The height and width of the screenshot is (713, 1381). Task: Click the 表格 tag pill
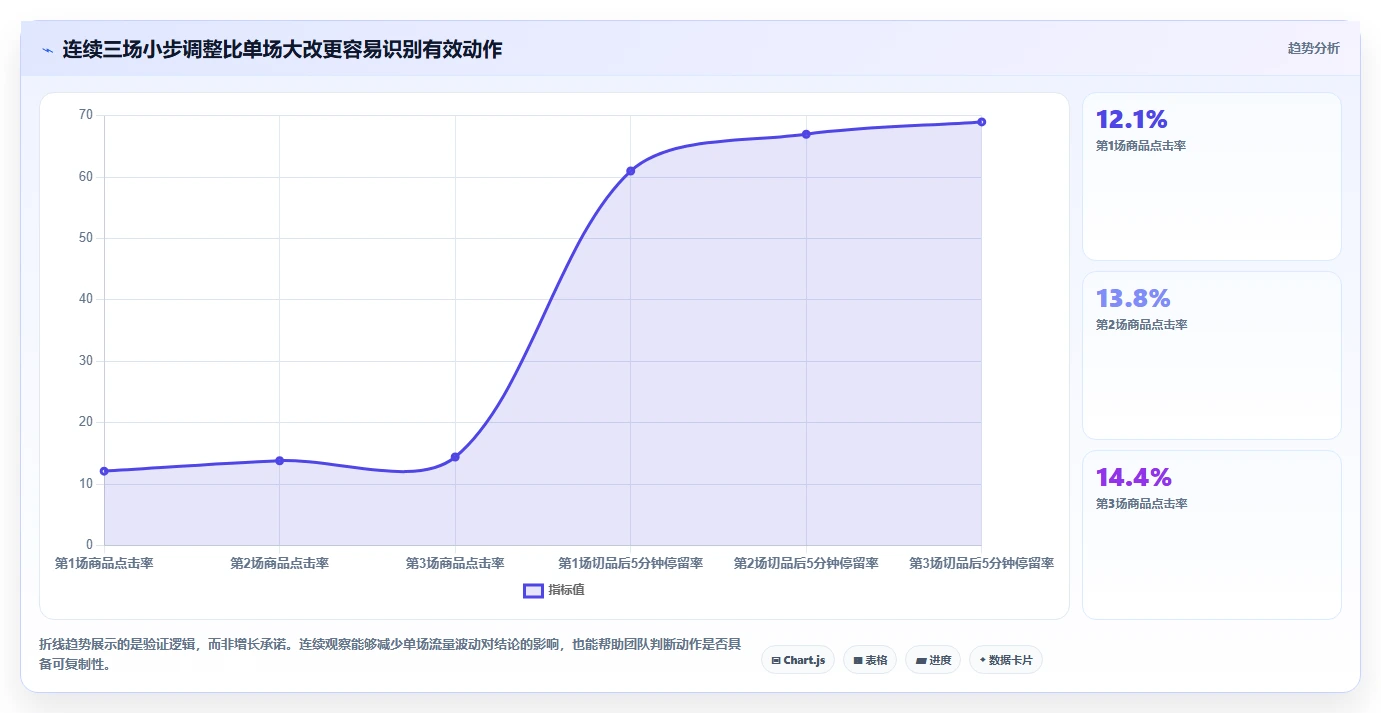tap(870, 660)
